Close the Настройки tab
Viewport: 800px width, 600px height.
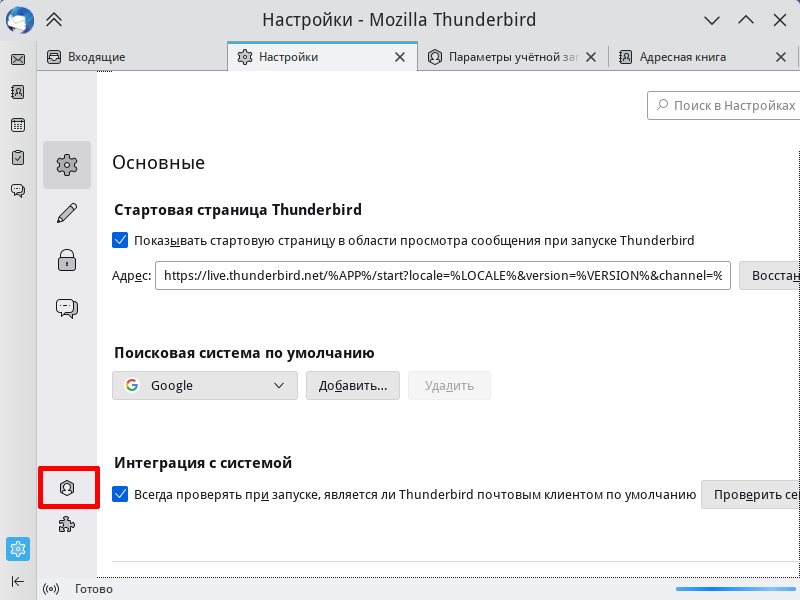click(400, 57)
